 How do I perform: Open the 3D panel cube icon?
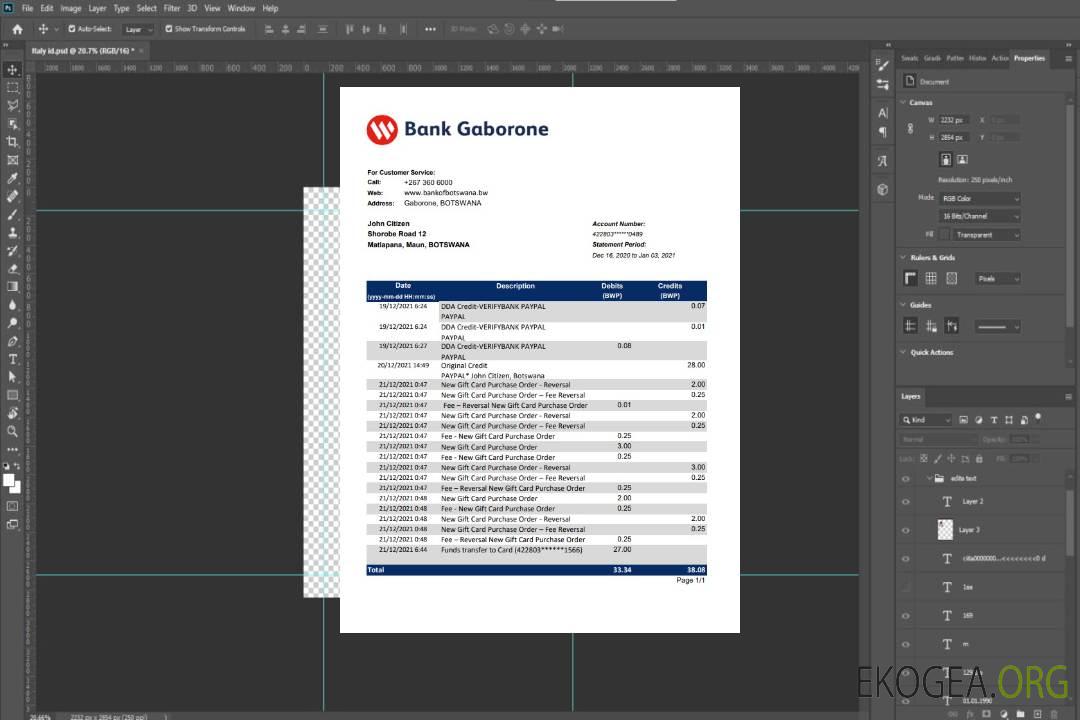click(x=883, y=189)
